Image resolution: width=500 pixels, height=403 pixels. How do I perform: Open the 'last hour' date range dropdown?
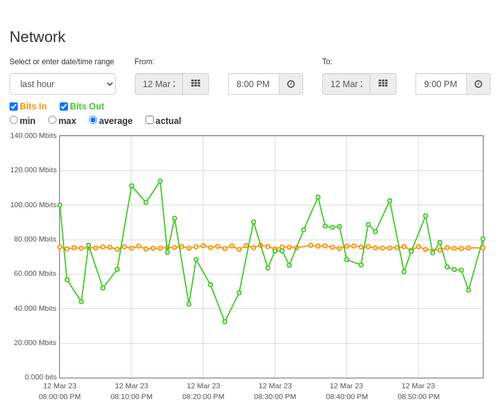click(63, 84)
